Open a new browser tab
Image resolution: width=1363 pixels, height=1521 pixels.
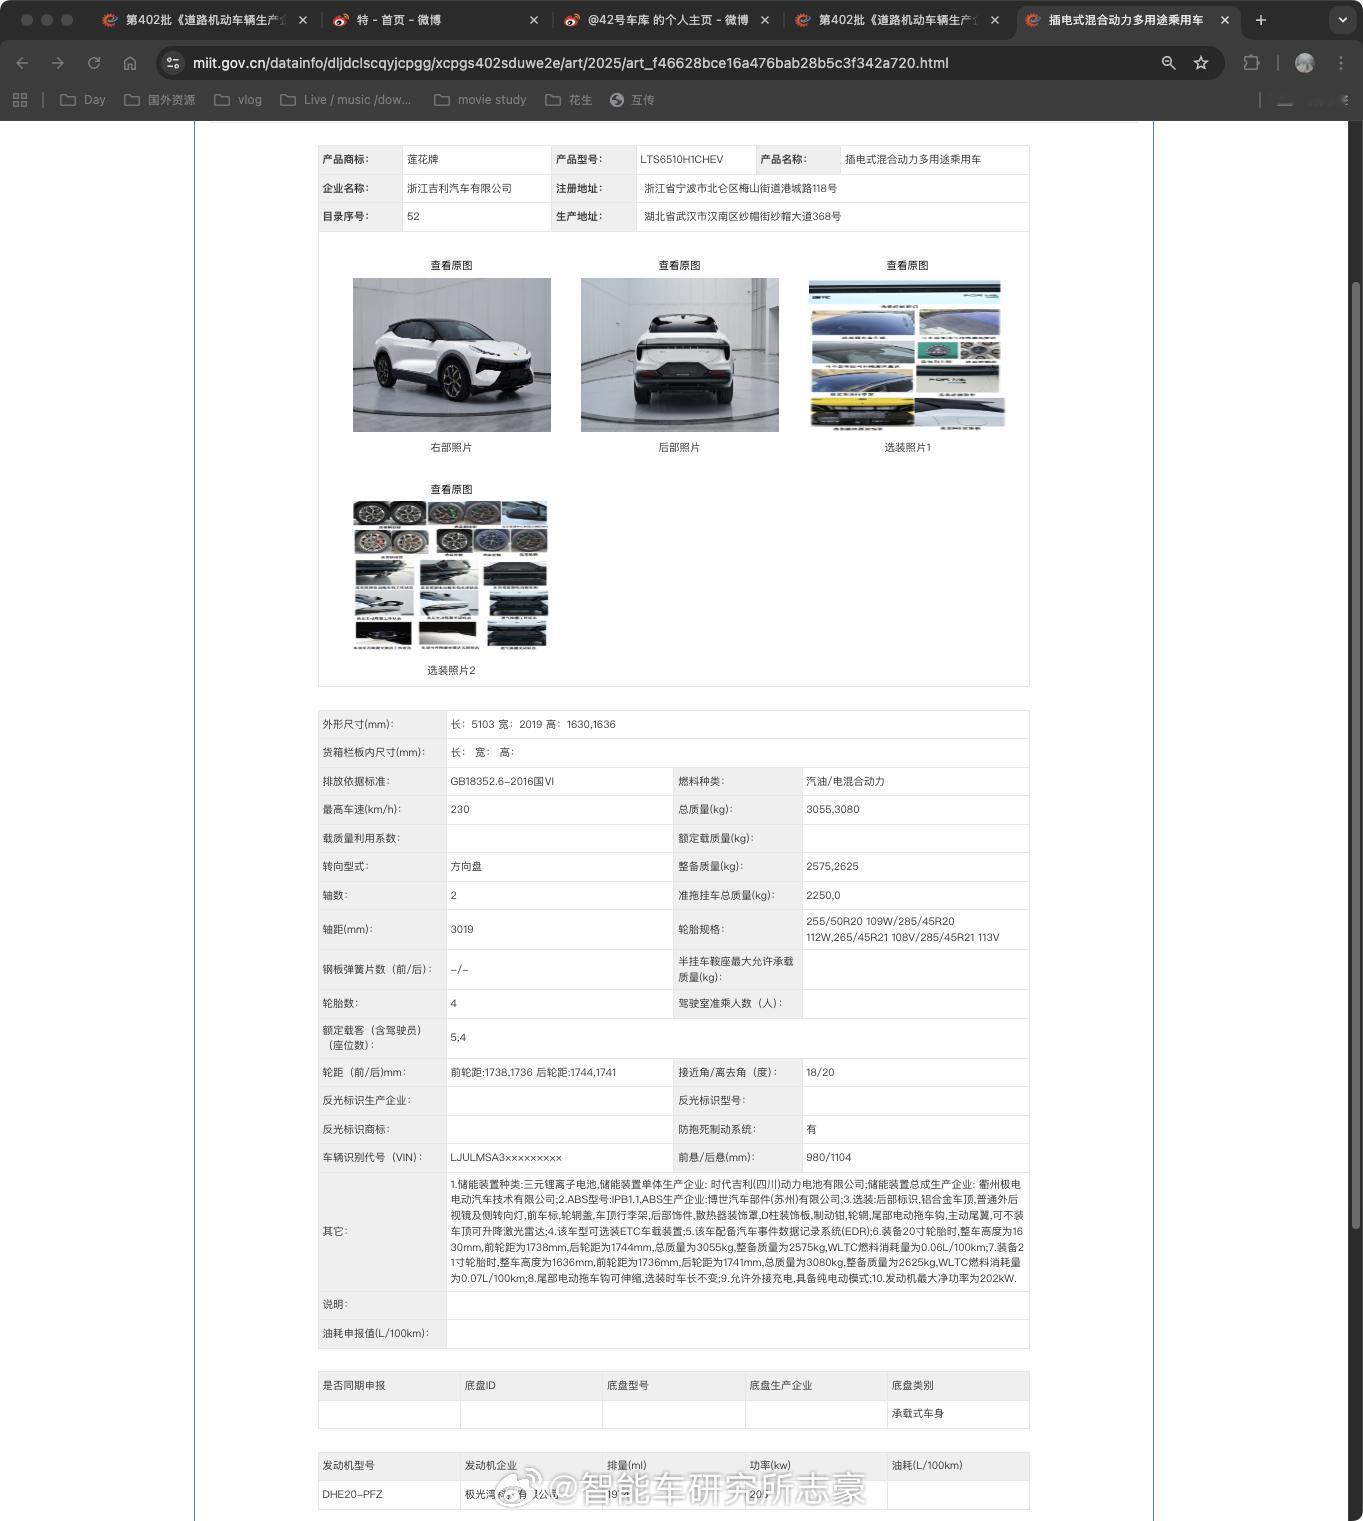point(1261,20)
